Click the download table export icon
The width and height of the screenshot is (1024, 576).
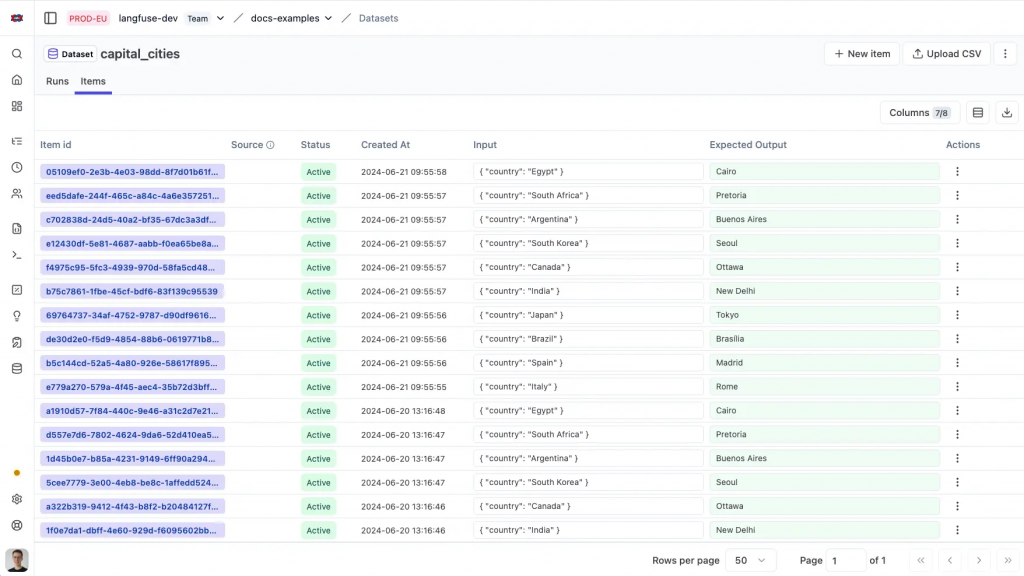click(x=1006, y=112)
